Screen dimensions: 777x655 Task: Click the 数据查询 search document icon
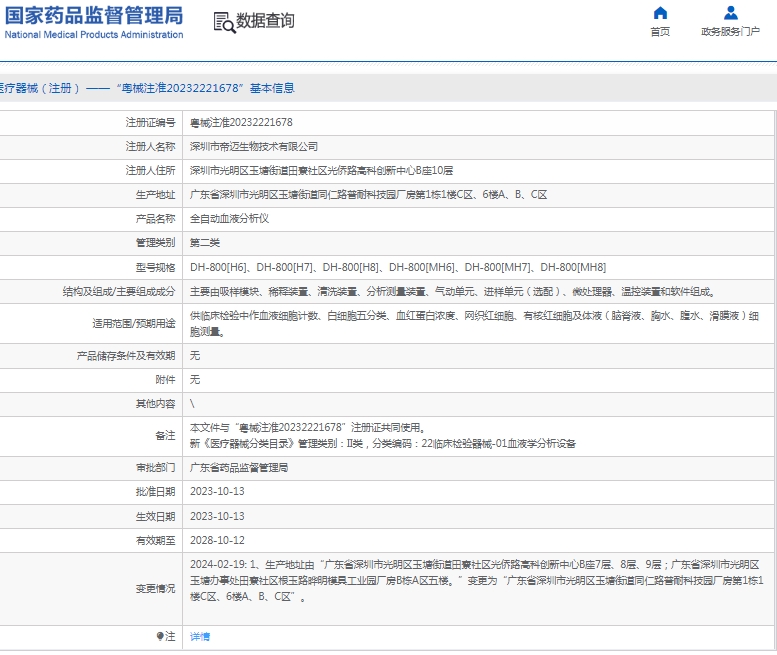coord(224,23)
